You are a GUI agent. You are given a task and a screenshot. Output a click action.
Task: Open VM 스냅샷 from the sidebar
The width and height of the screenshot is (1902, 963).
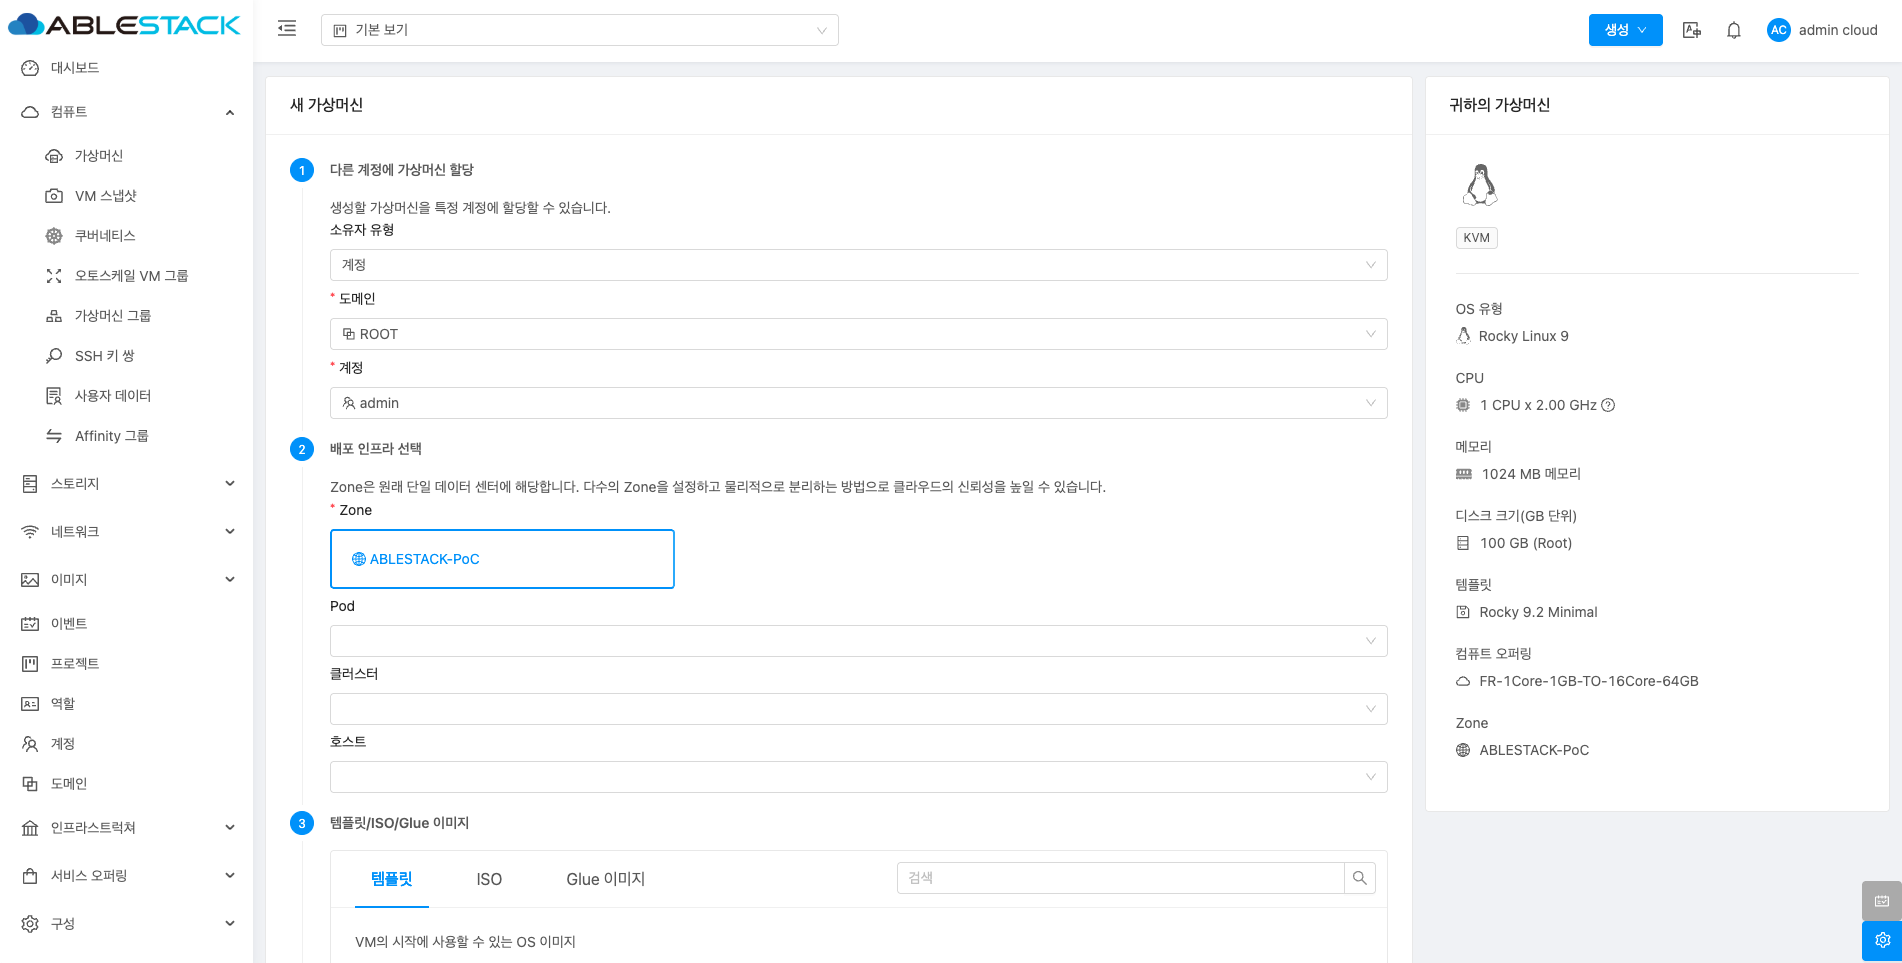click(x=105, y=196)
